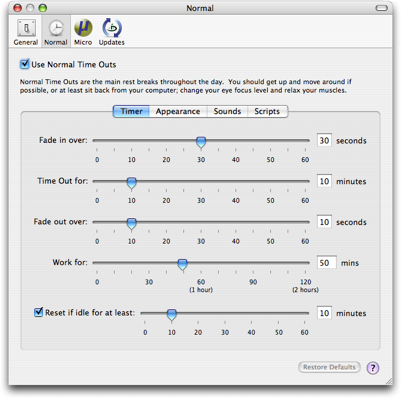Select the Timer tab
Image resolution: width=401 pixels, height=399 pixels.
coord(131,111)
